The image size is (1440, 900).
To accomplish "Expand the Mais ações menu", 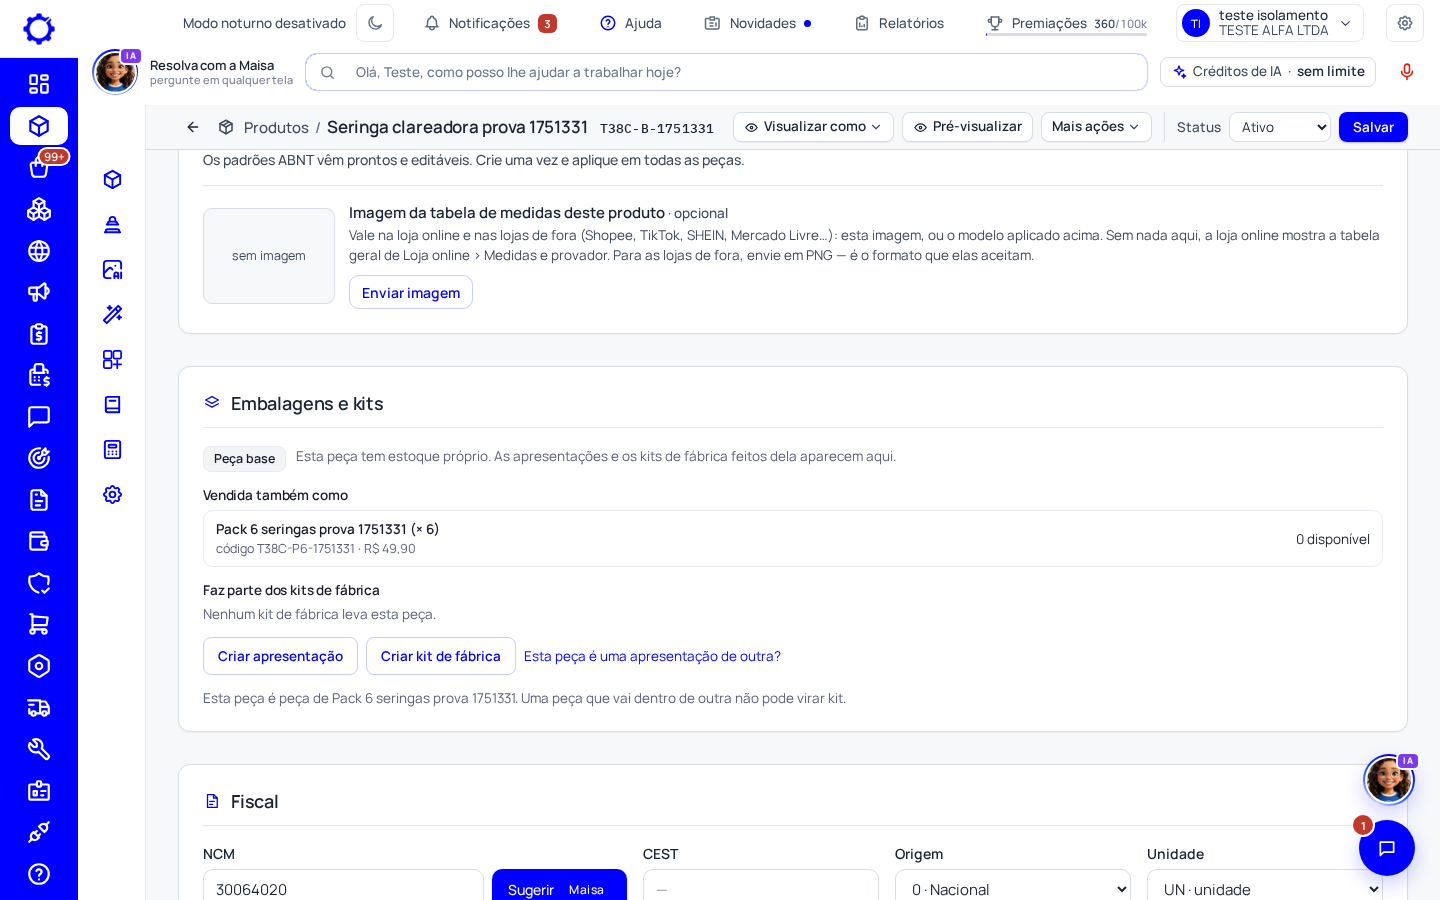I will pyautogui.click(x=1096, y=127).
